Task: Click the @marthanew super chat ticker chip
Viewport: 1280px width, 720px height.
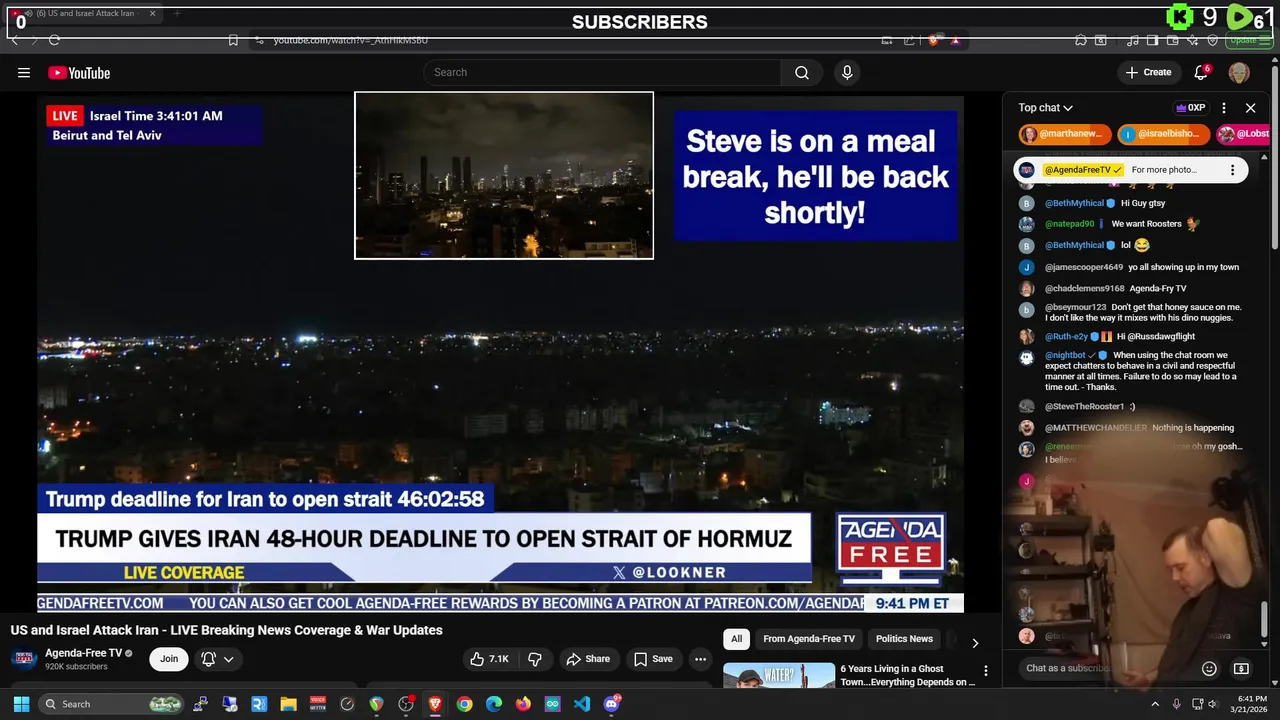Action: (1065, 134)
